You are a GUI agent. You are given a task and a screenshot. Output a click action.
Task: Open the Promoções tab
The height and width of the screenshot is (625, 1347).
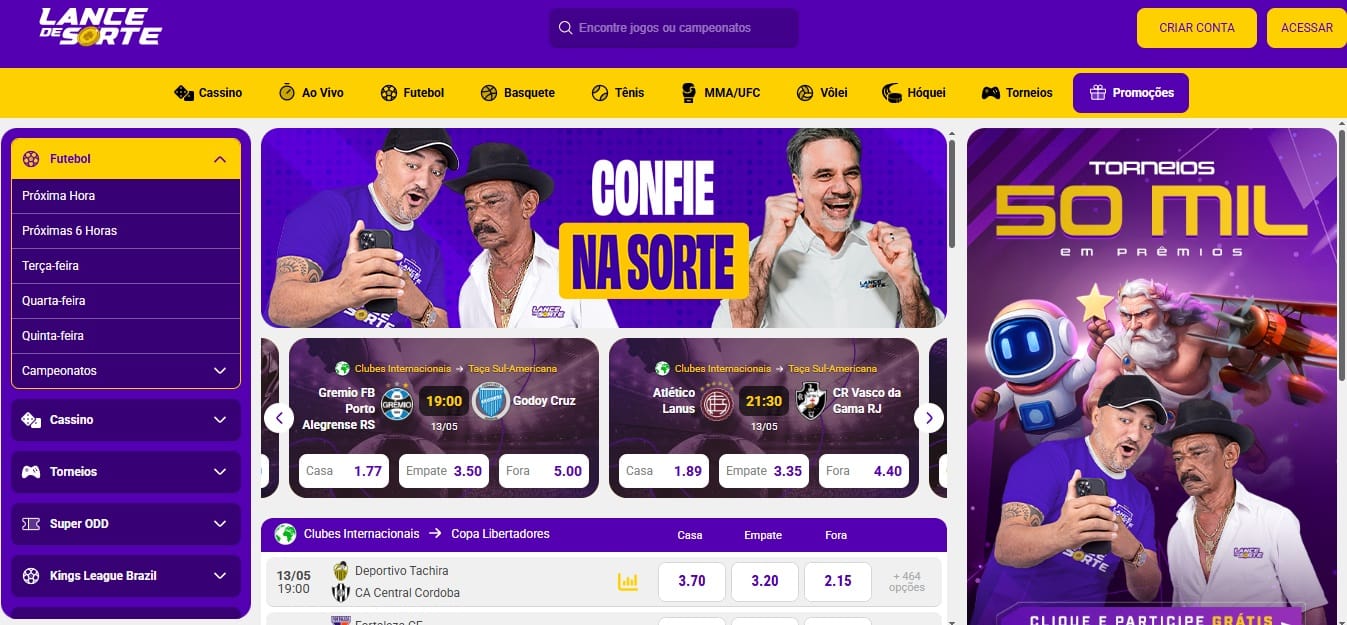[x=1131, y=93]
